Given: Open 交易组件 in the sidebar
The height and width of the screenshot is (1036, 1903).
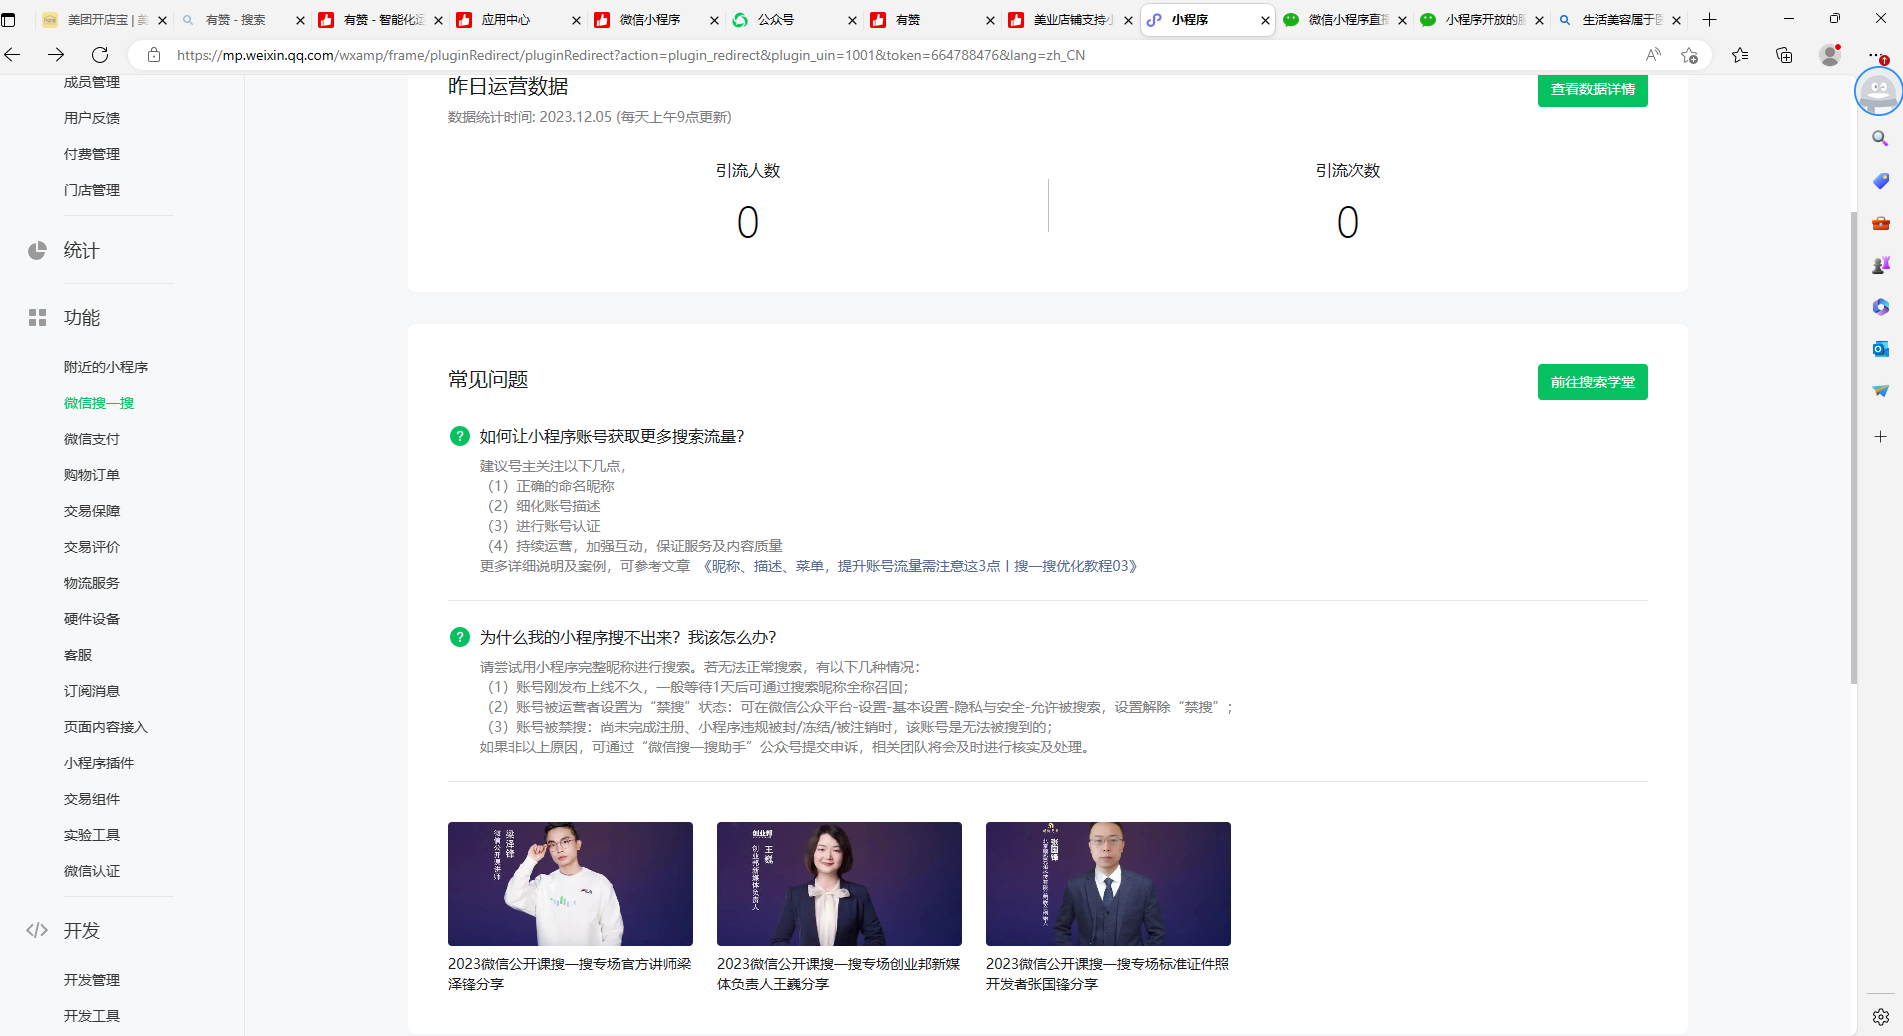Looking at the screenshot, I should (x=92, y=799).
